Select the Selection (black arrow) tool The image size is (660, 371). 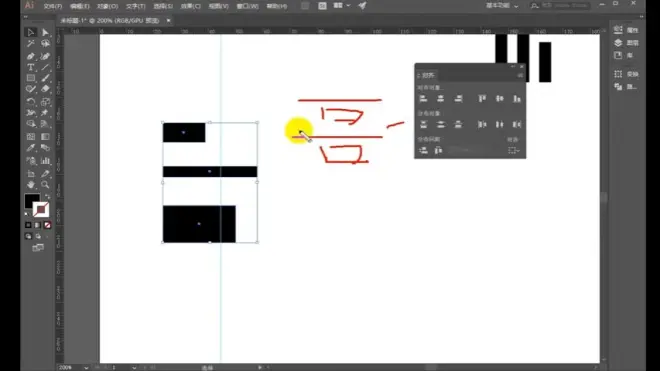tap(31, 32)
